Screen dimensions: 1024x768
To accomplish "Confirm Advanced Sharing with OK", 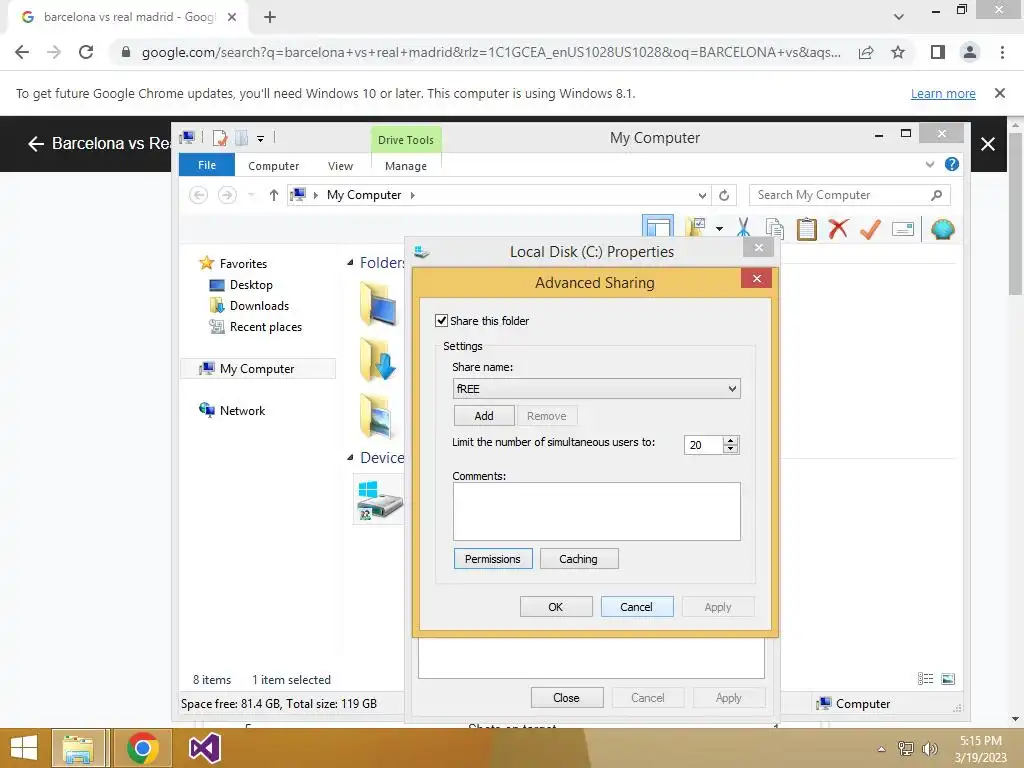I will coord(556,607).
